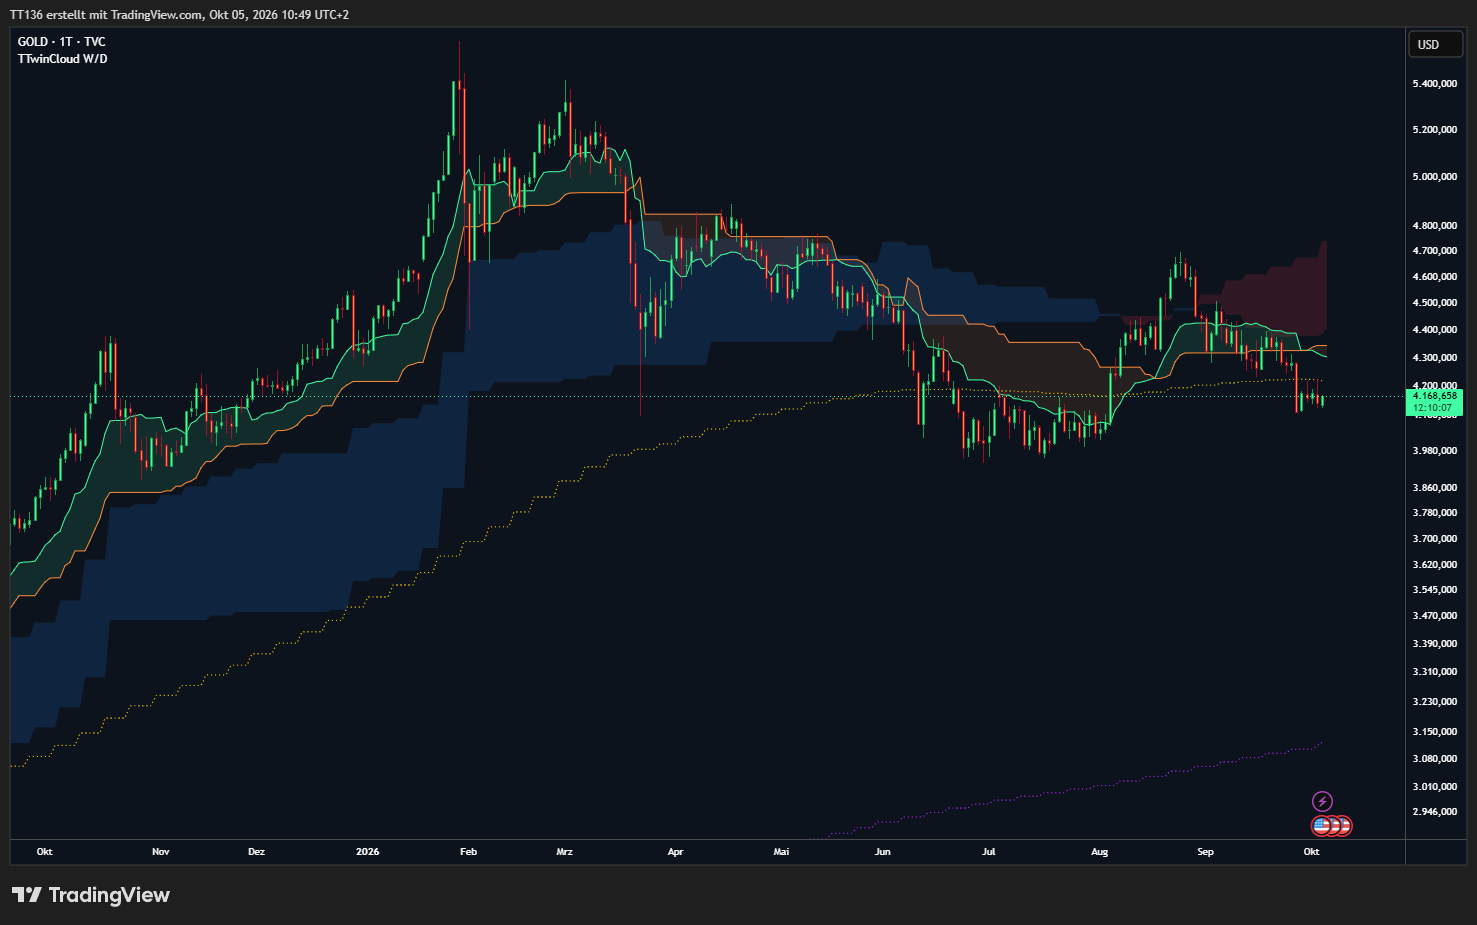
Task: Select the TTwinCloud W/D indicator label
Action: point(63,59)
